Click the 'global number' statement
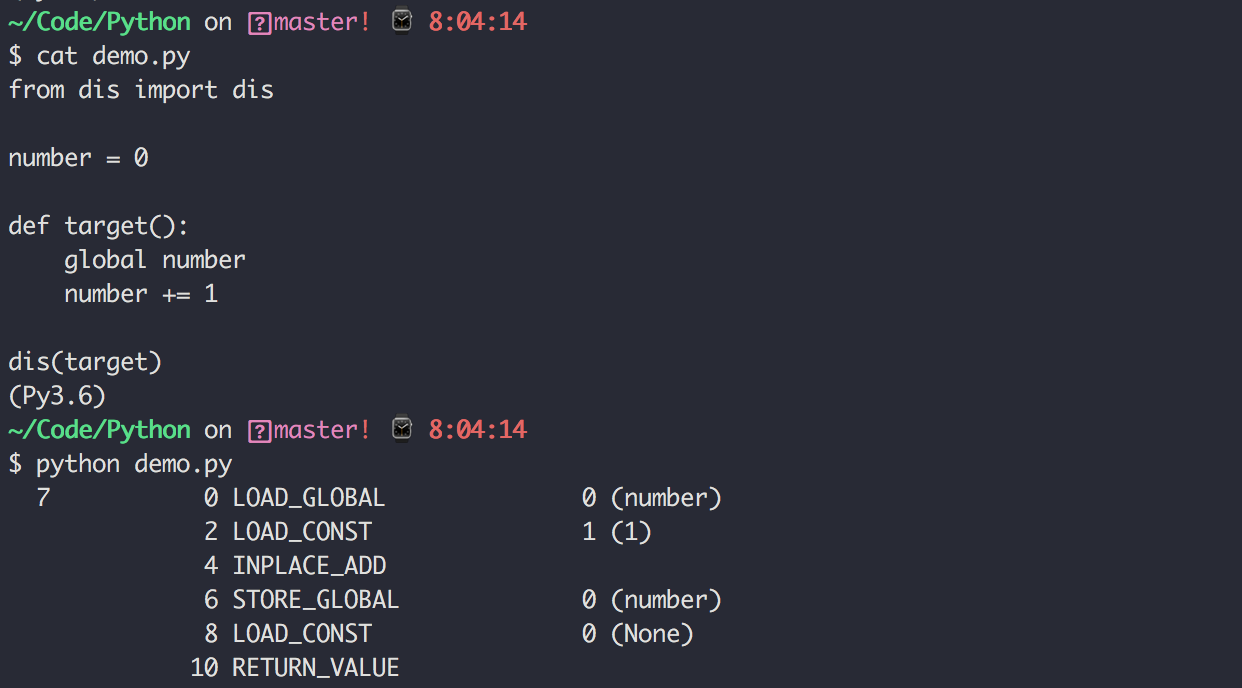This screenshot has height=688, width=1242. click(x=155, y=260)
